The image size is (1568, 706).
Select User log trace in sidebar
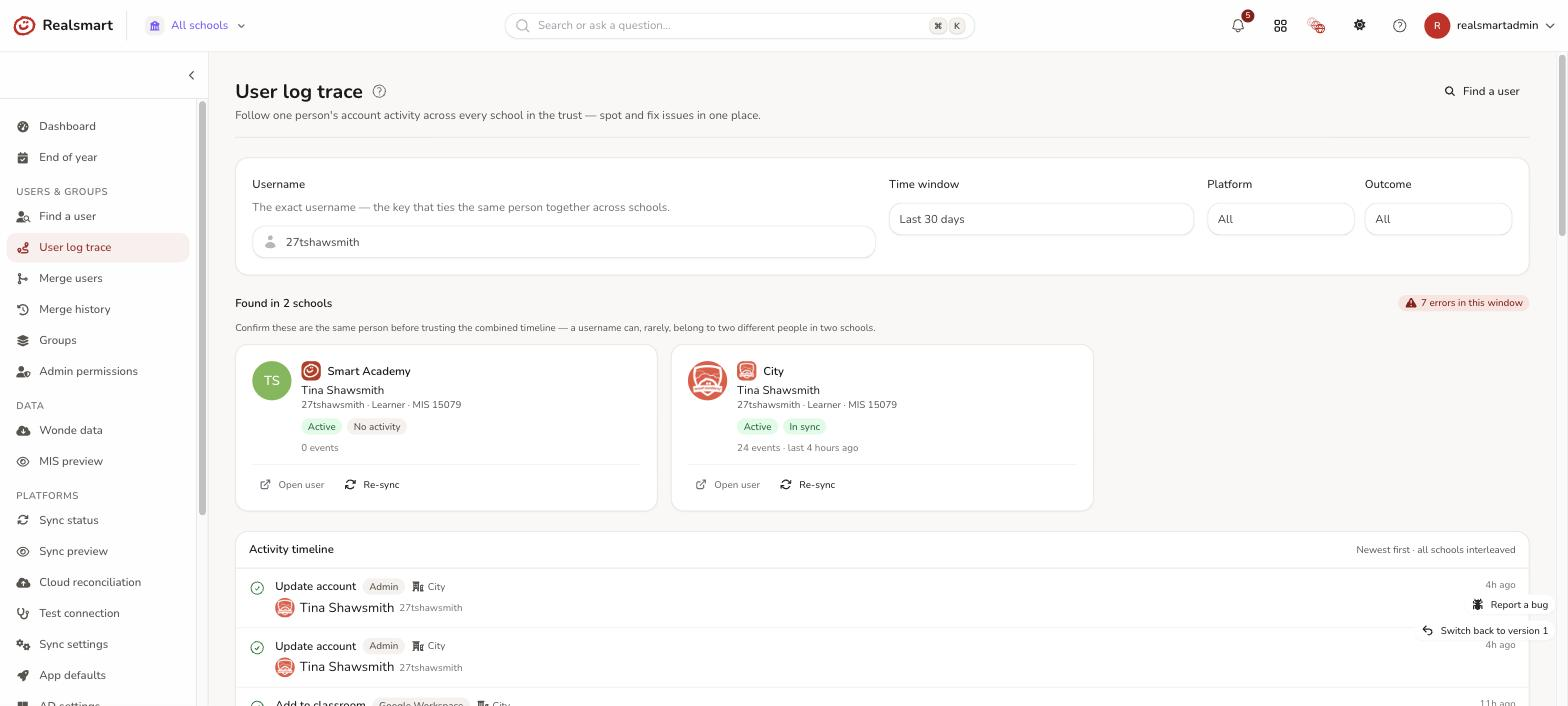coord(97,247)
